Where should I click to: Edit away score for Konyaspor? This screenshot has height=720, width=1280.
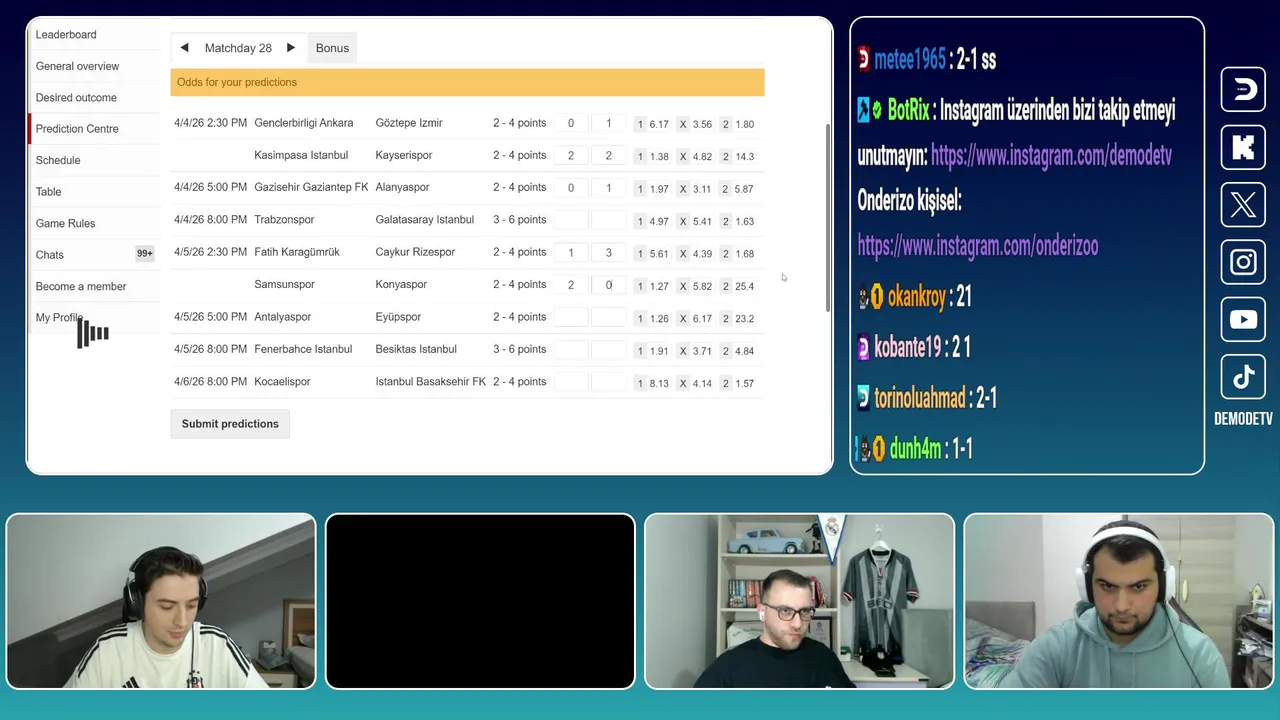608,285
